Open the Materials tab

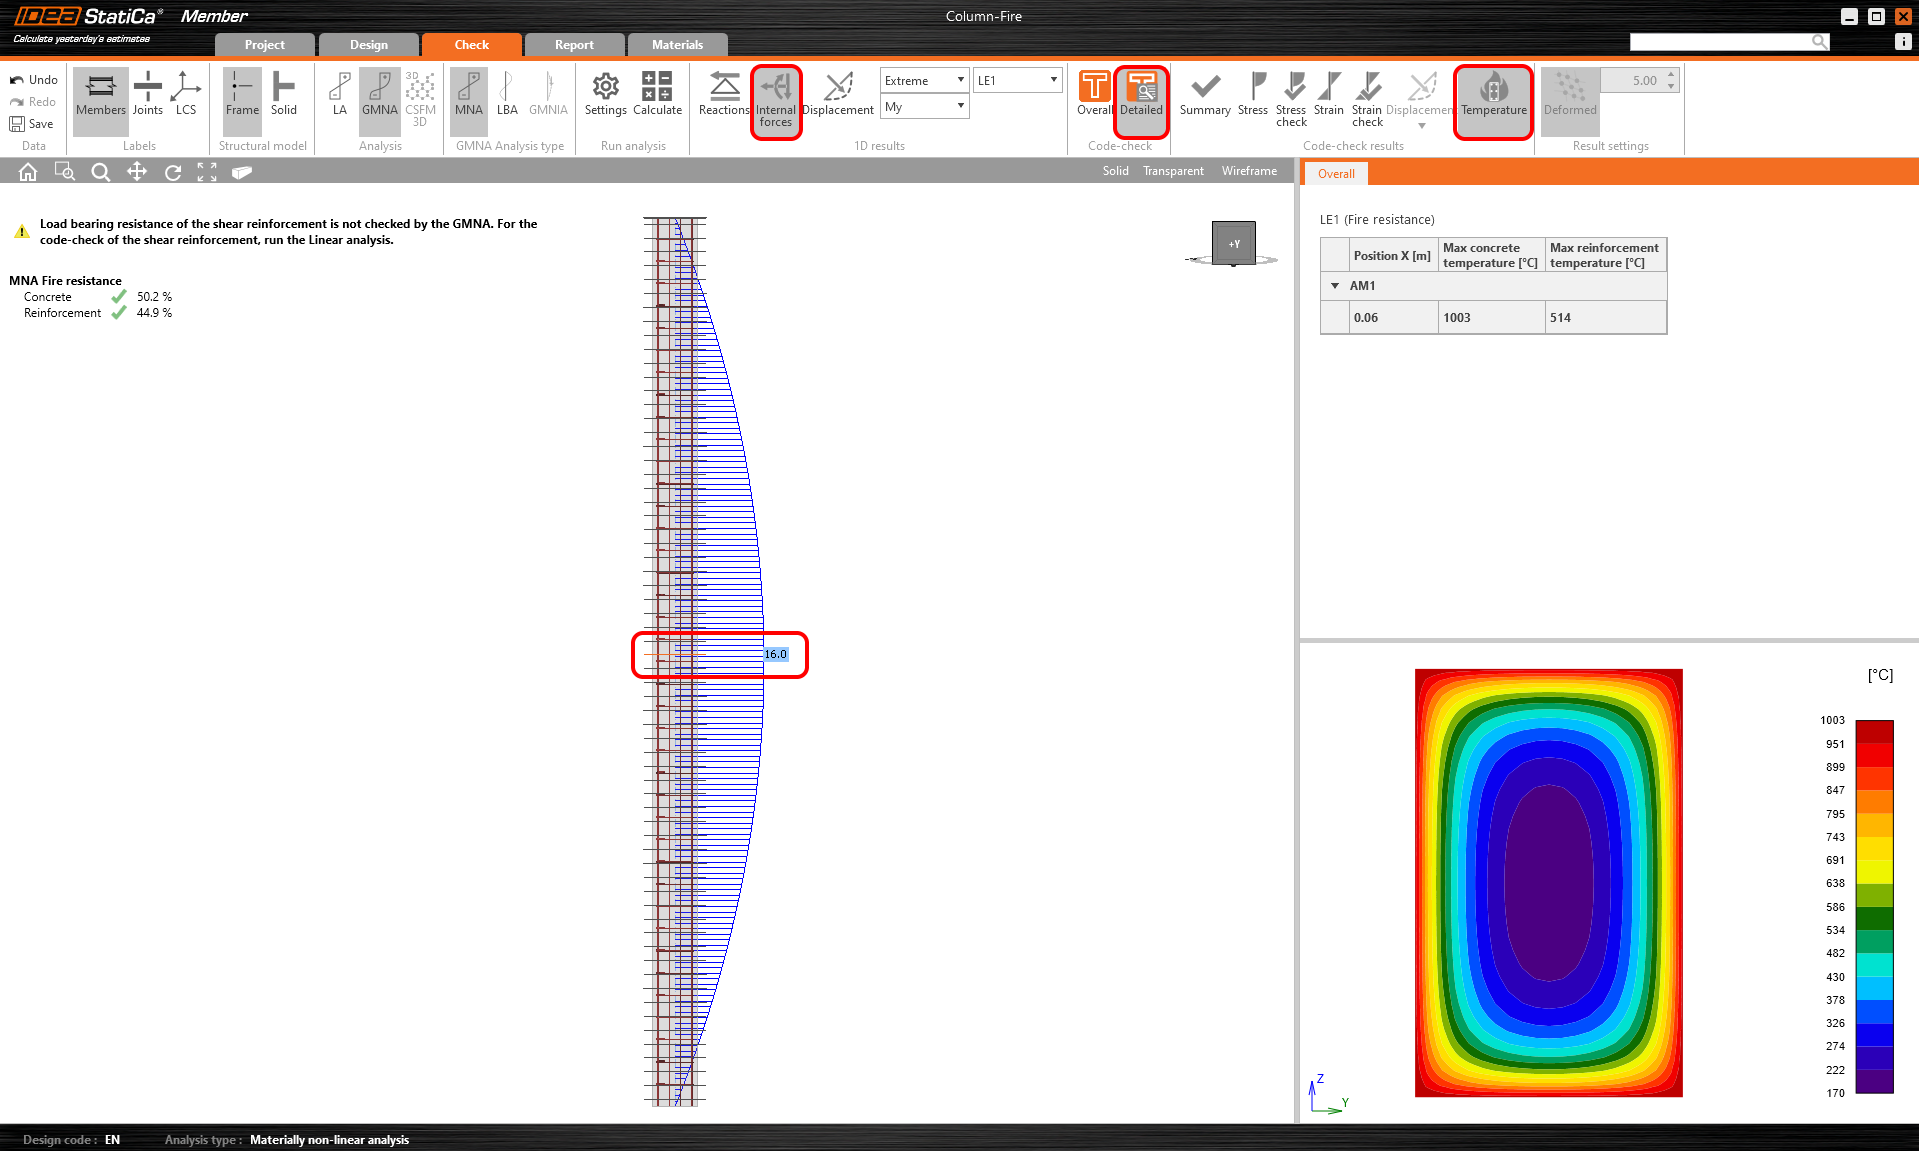coord(678,44)
